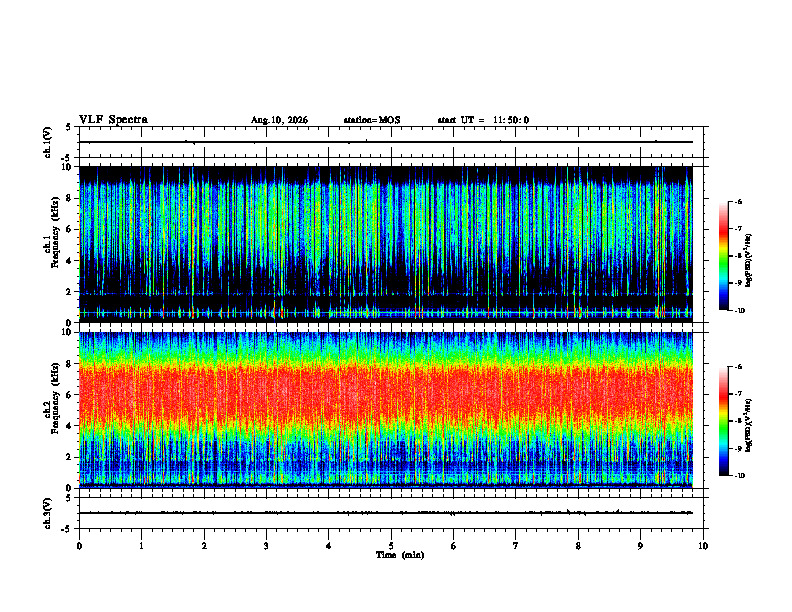
Task: Click the "-5" tick label on the ch.3(V) axis
Action: point(68,529)
